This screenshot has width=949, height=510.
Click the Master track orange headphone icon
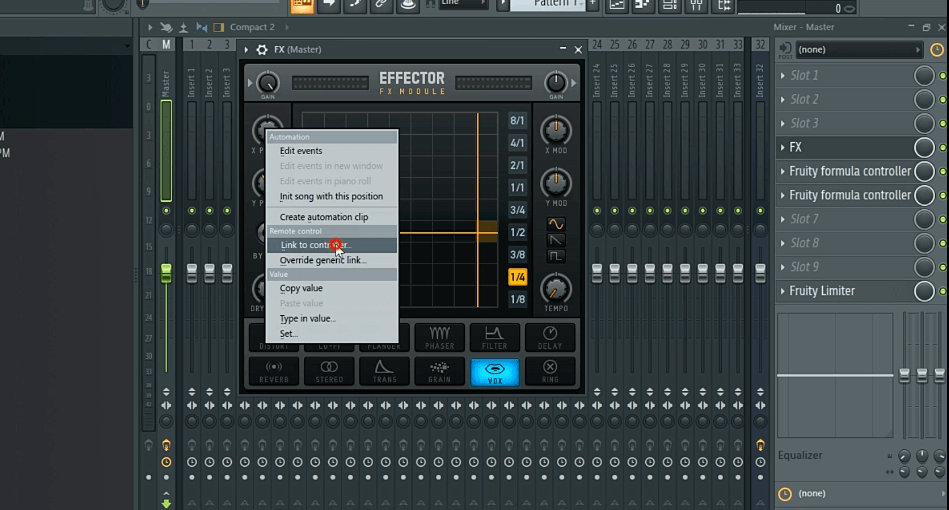pyautogui.click(x=166, y=445)
